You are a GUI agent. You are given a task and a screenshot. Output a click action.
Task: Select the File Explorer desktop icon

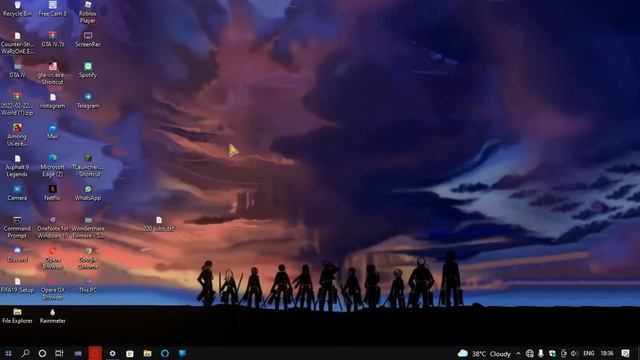tap(17, 316)
